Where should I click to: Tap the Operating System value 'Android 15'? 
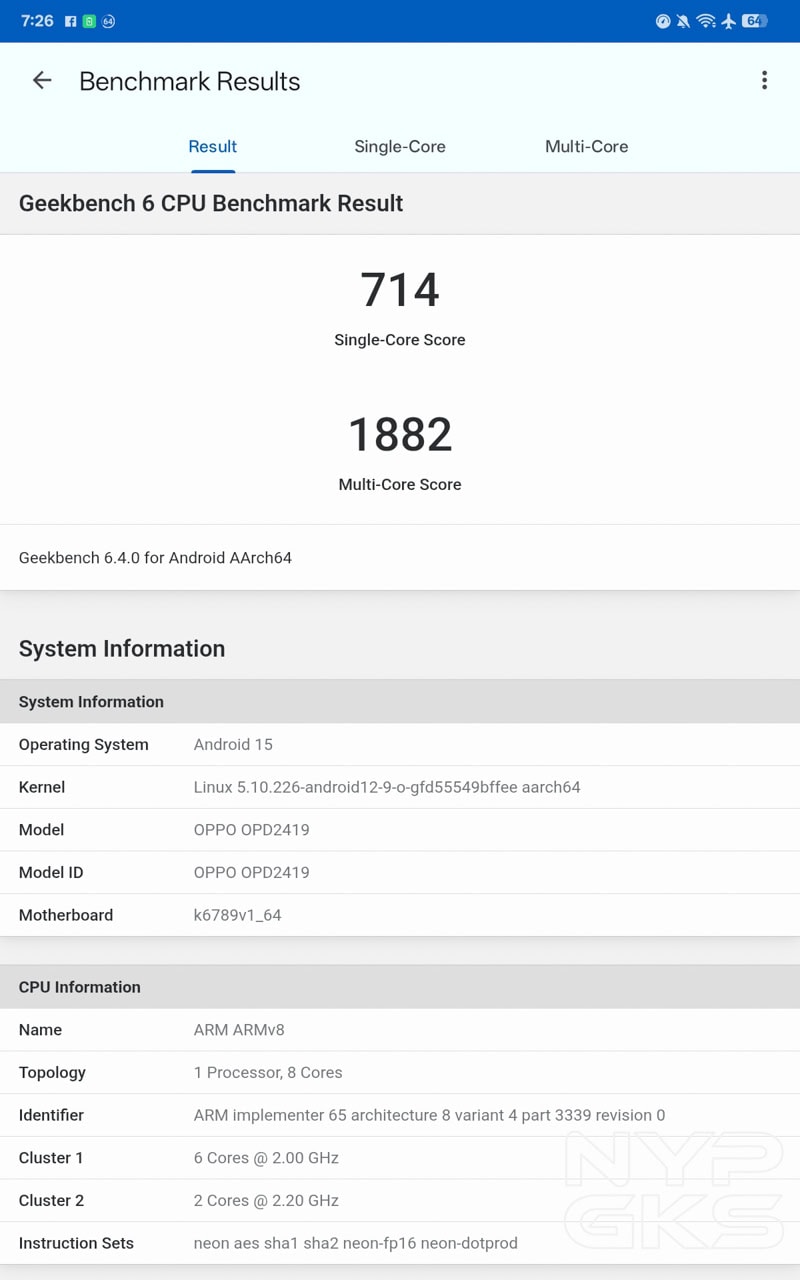point(233,745)
